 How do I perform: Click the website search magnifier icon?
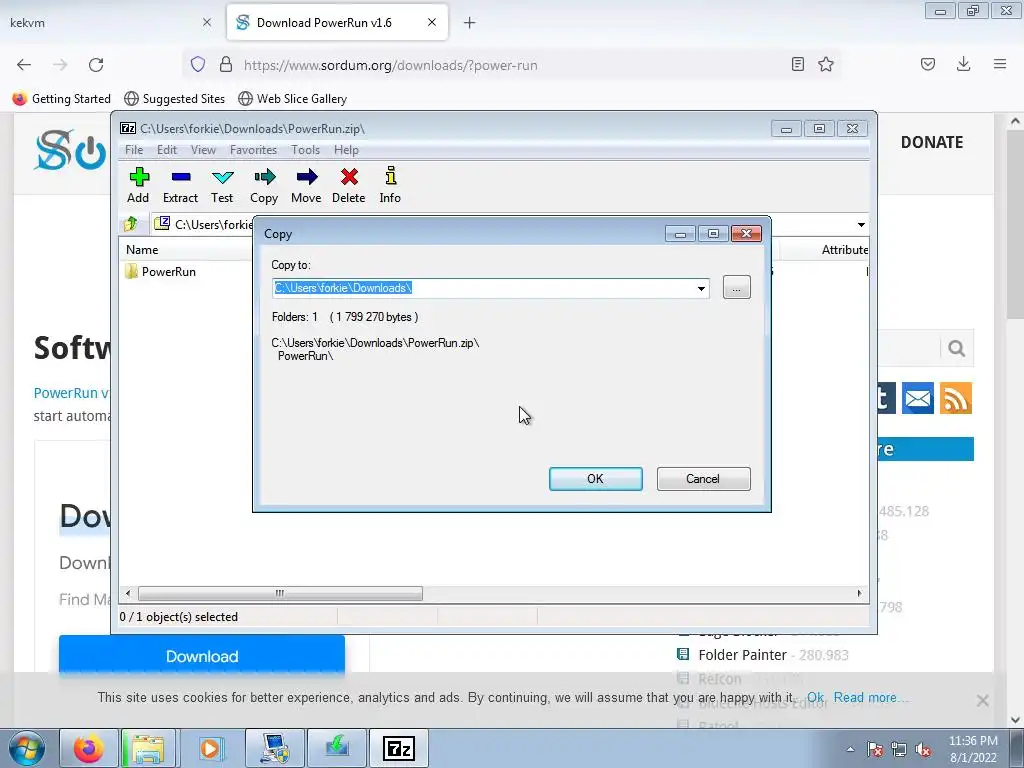(x=957, y=348)
